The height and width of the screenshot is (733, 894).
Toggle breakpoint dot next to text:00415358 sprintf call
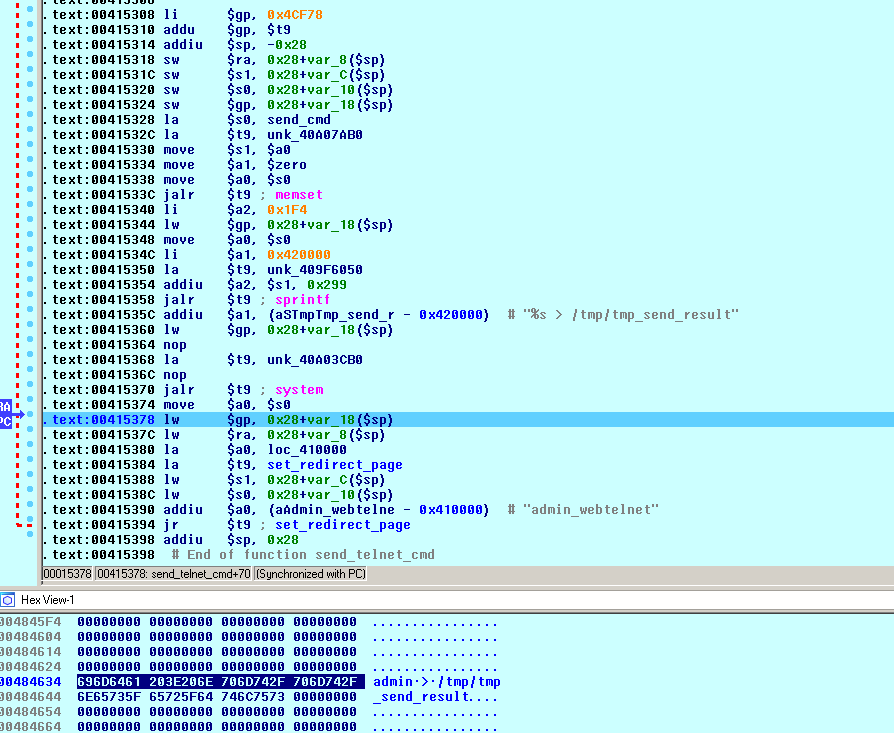30,294
